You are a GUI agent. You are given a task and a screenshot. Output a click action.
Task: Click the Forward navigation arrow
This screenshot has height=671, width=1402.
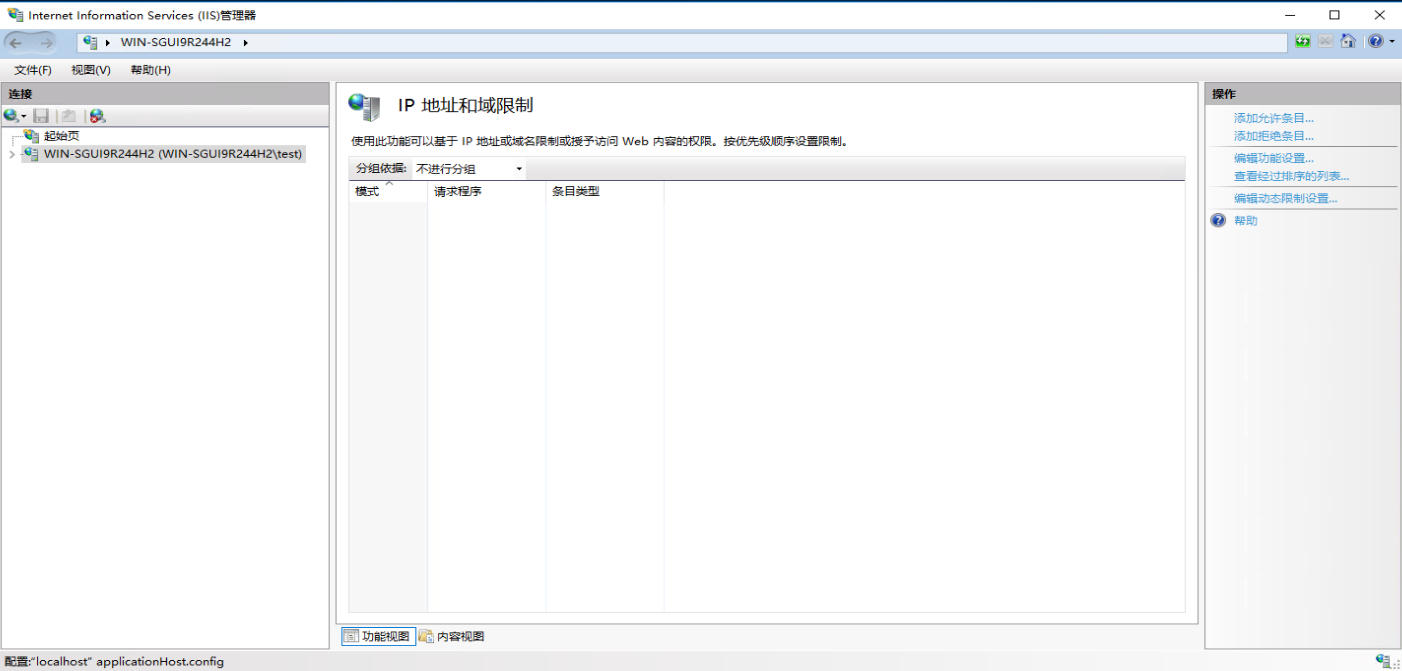[46, 42]
